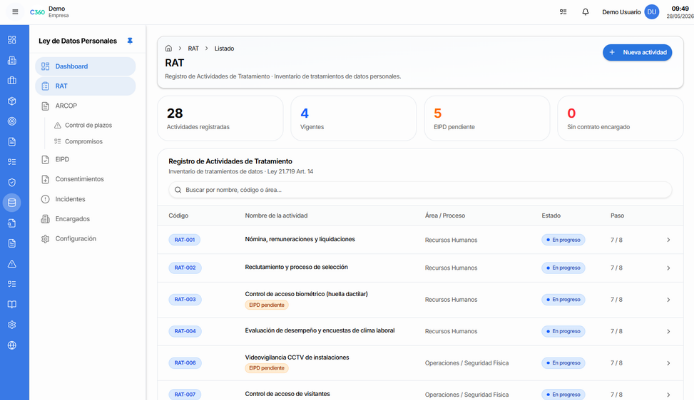Image resolution: width=700 pixels, height=400 pixels.
Task: Expand row RAT-004 chevron
Action: coord(668,331)
